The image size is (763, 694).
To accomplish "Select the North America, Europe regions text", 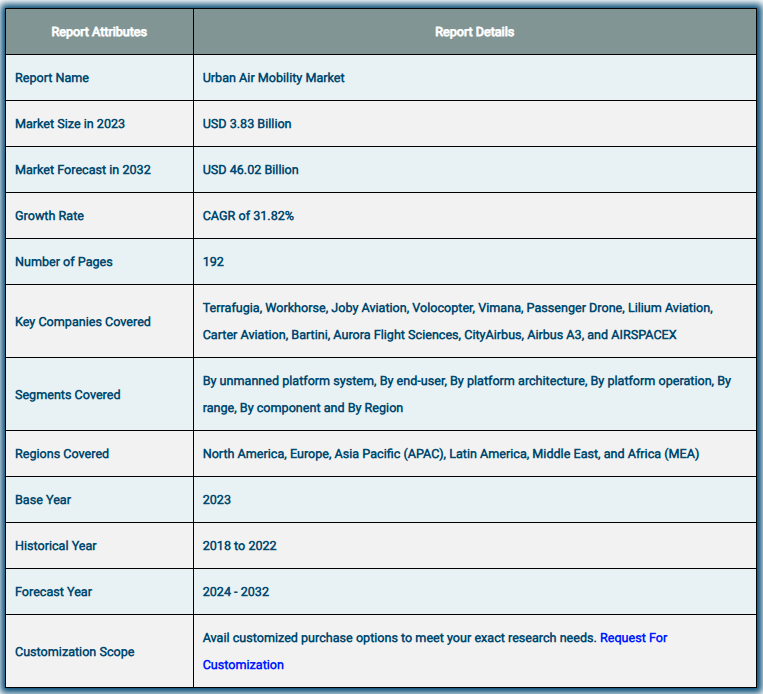I will [451, 454].
